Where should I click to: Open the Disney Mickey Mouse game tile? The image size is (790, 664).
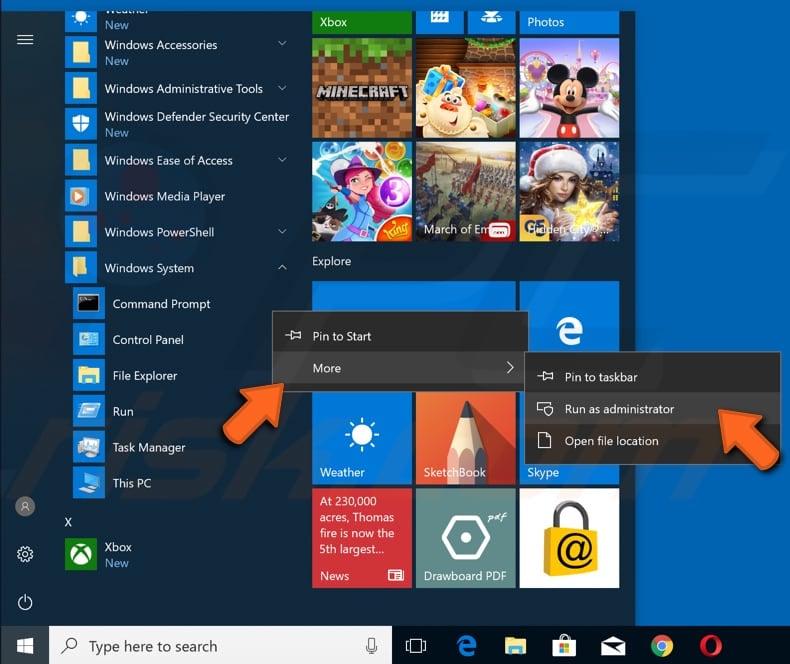(x=569, y=88)
